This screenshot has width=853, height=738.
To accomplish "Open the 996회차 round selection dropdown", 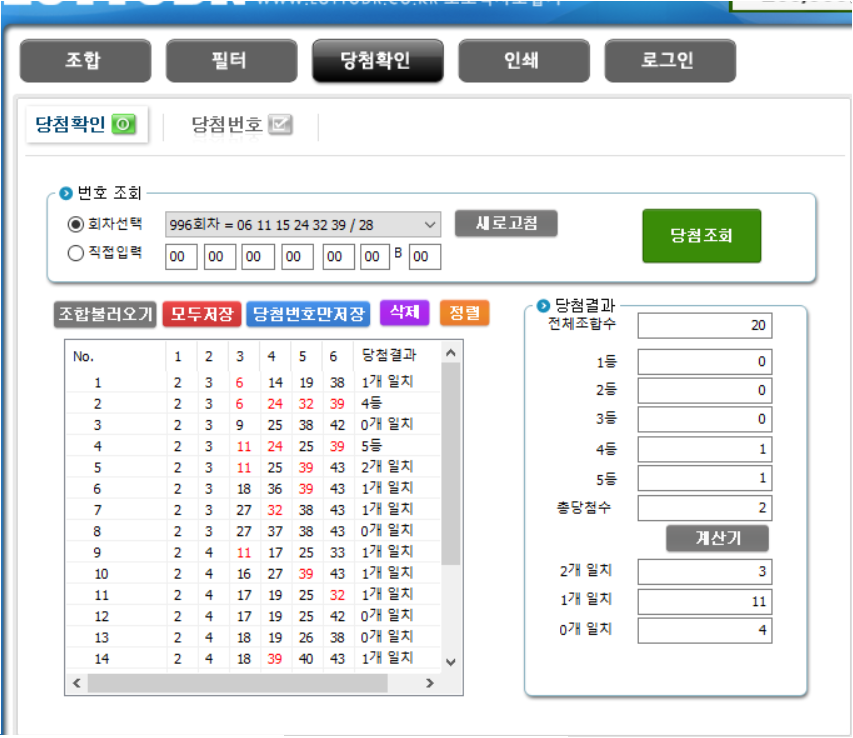I will [303, 224].
